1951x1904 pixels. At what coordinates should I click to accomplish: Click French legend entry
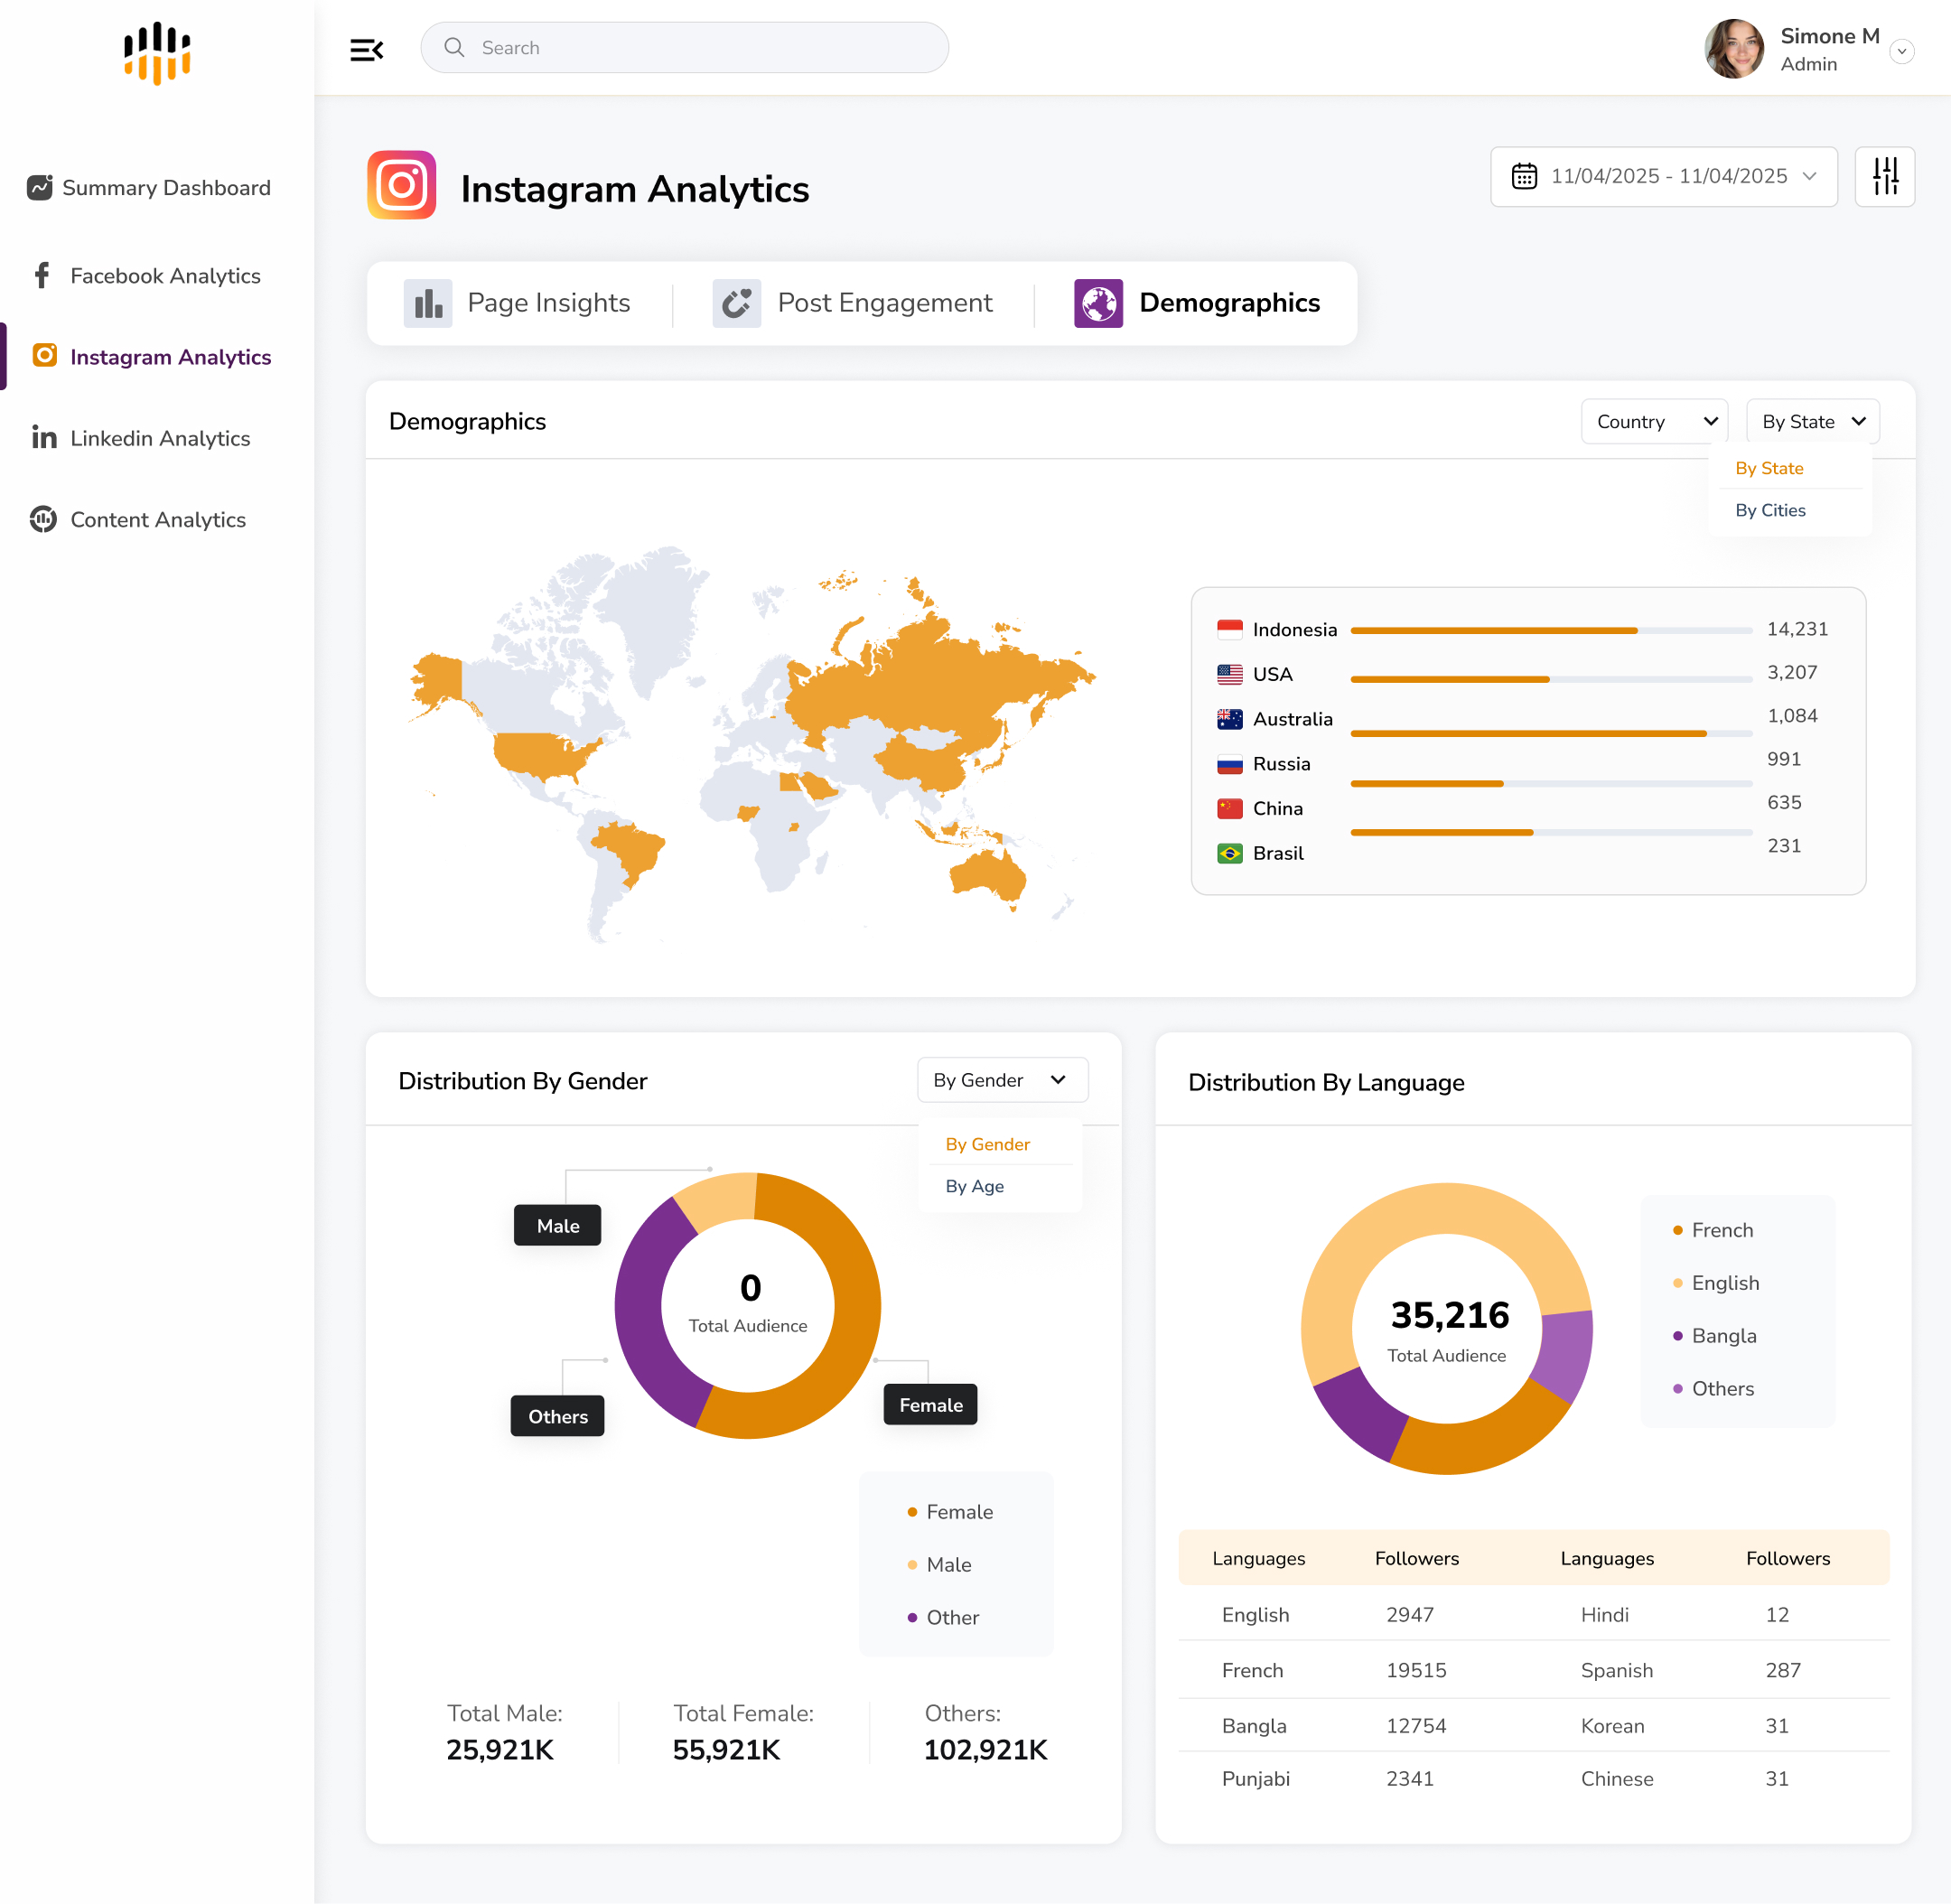pyautogui.click(x=1713, y=1230)
